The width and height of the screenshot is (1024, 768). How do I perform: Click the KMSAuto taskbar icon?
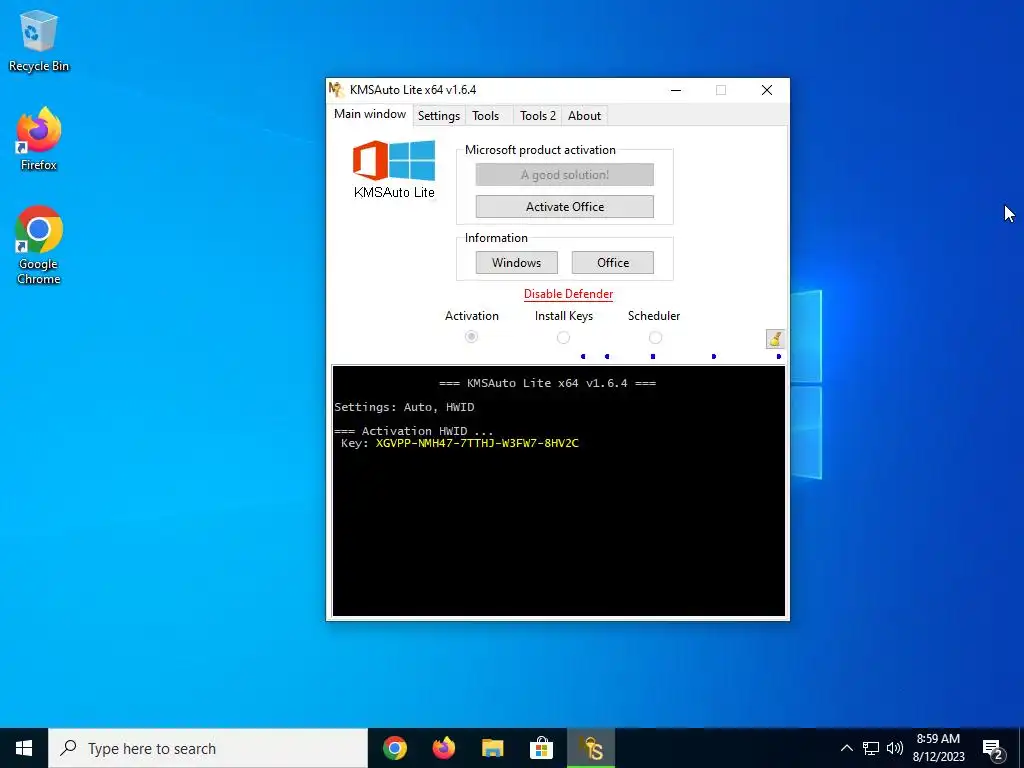pos(591,748)
